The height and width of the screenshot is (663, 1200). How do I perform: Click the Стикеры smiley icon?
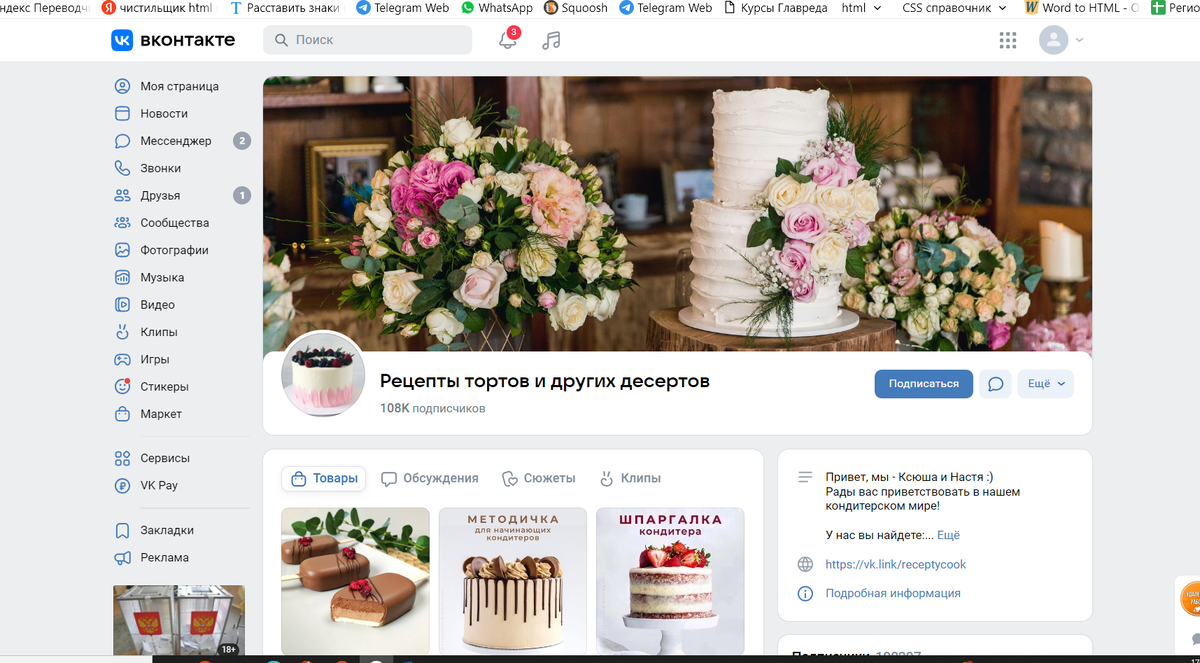pyautogui.click(x=122, y=386)
